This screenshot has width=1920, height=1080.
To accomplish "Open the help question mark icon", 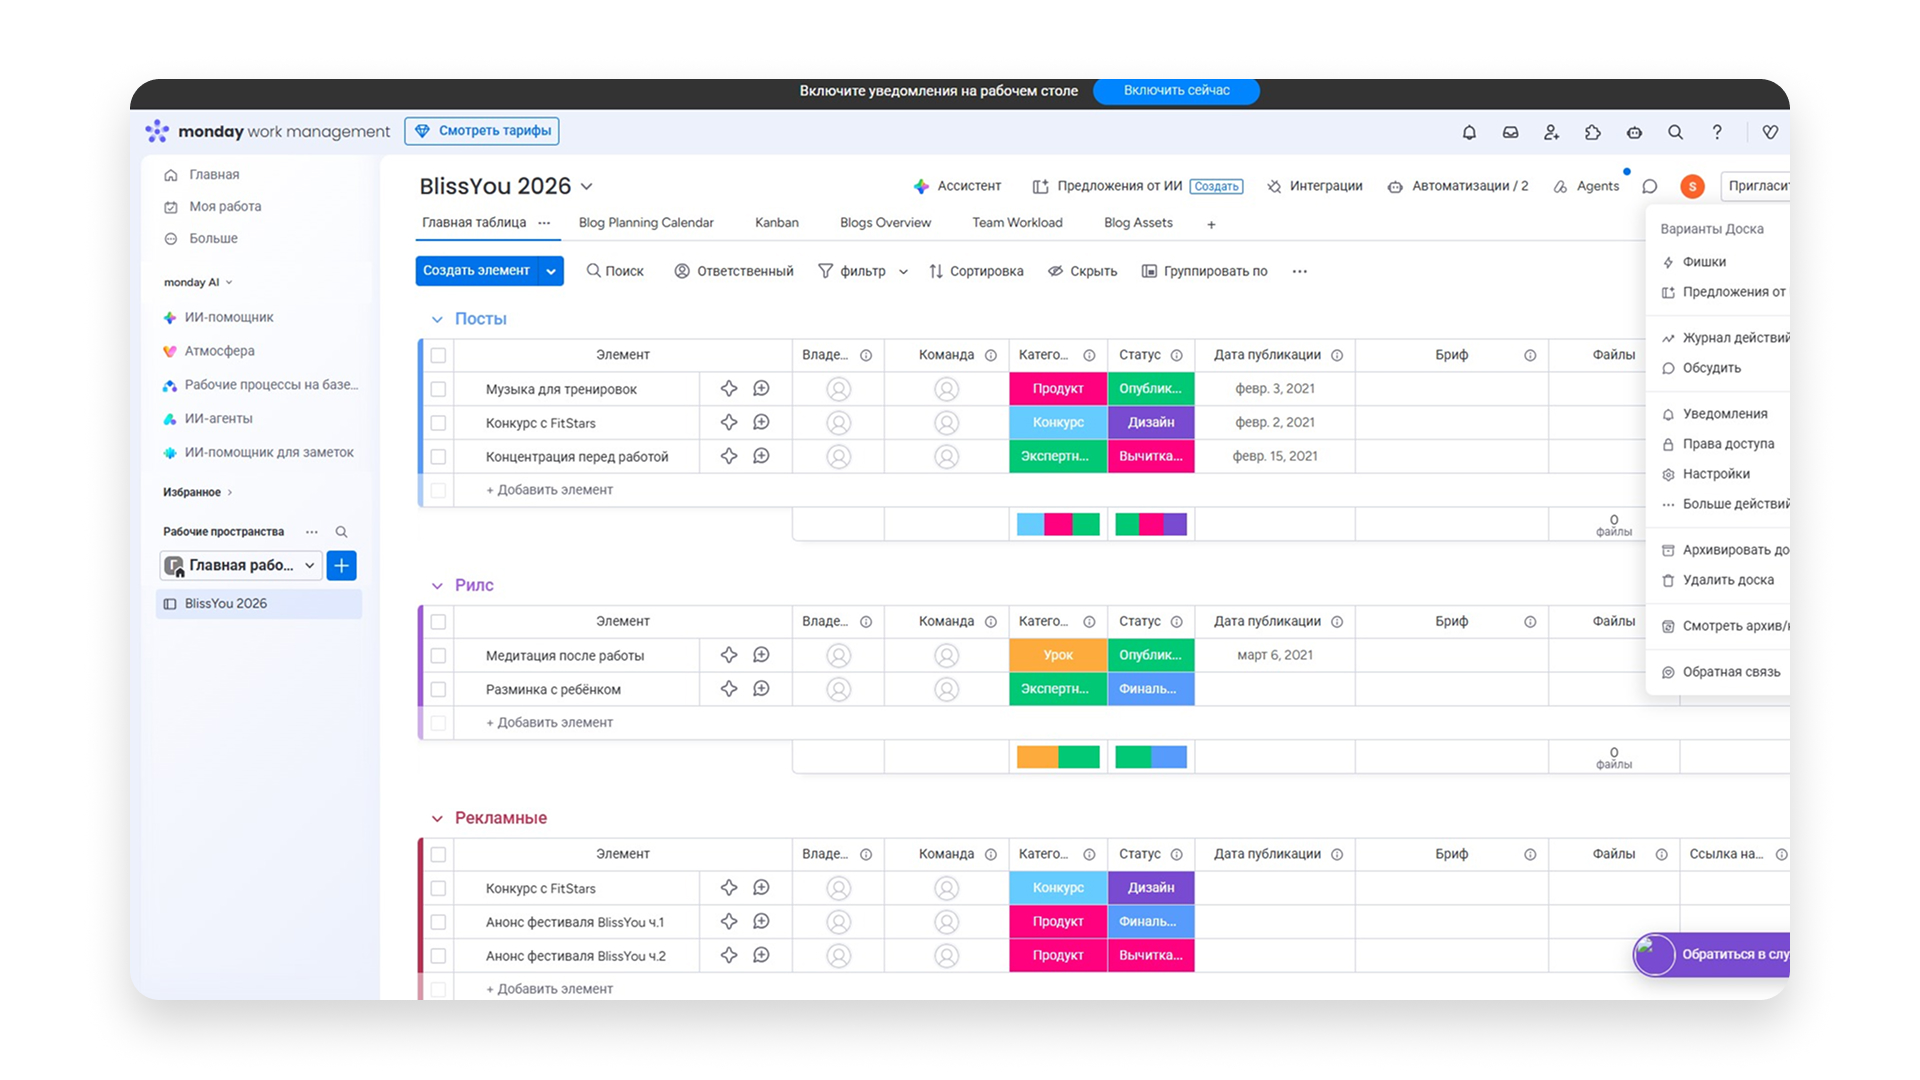I will point(1717,132).
